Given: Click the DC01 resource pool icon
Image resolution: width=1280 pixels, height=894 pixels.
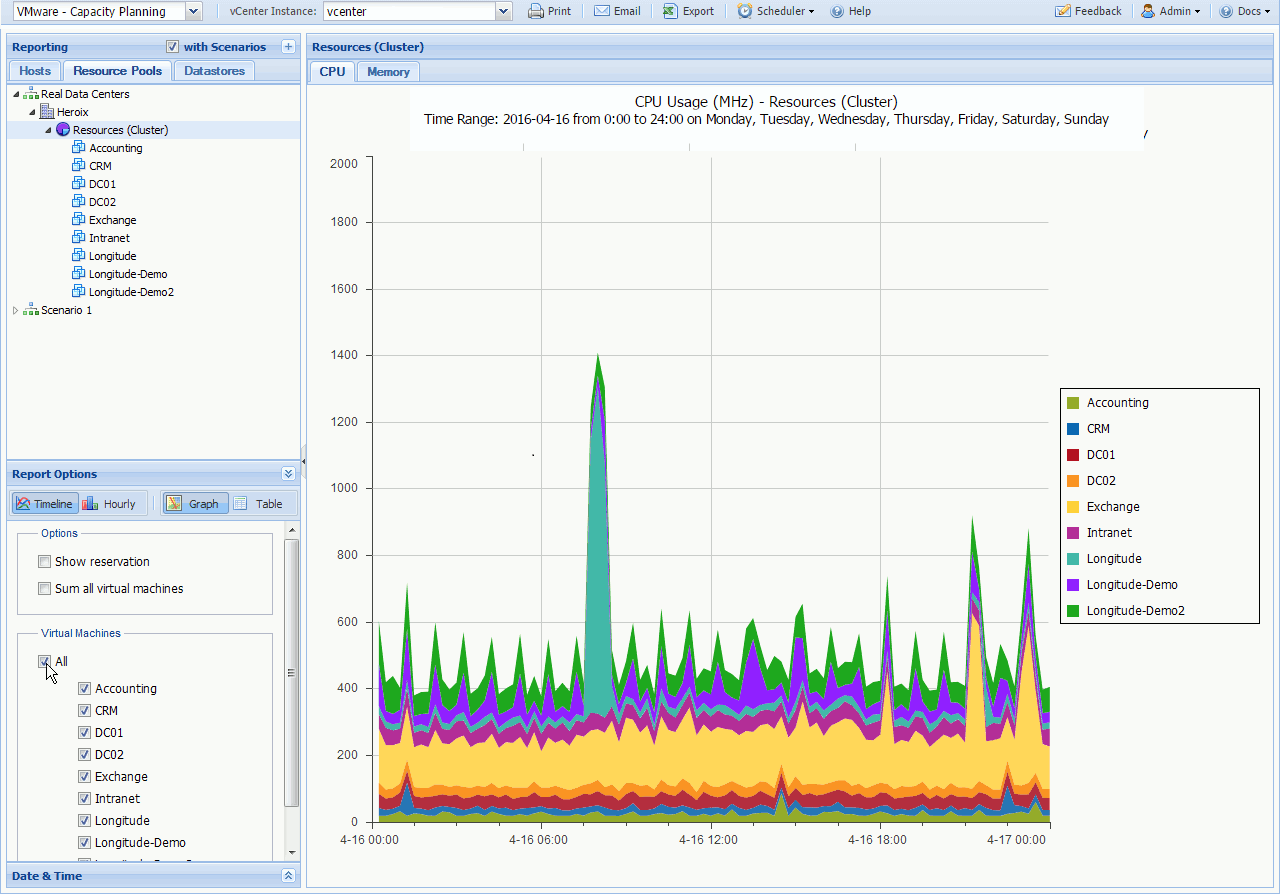Looking at the screenshot, I should click(79, 184).
